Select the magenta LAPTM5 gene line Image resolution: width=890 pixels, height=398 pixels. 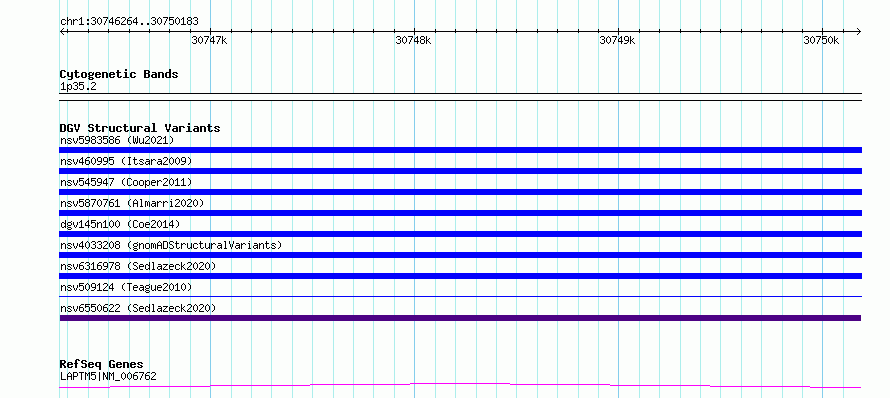pos(460,386)
